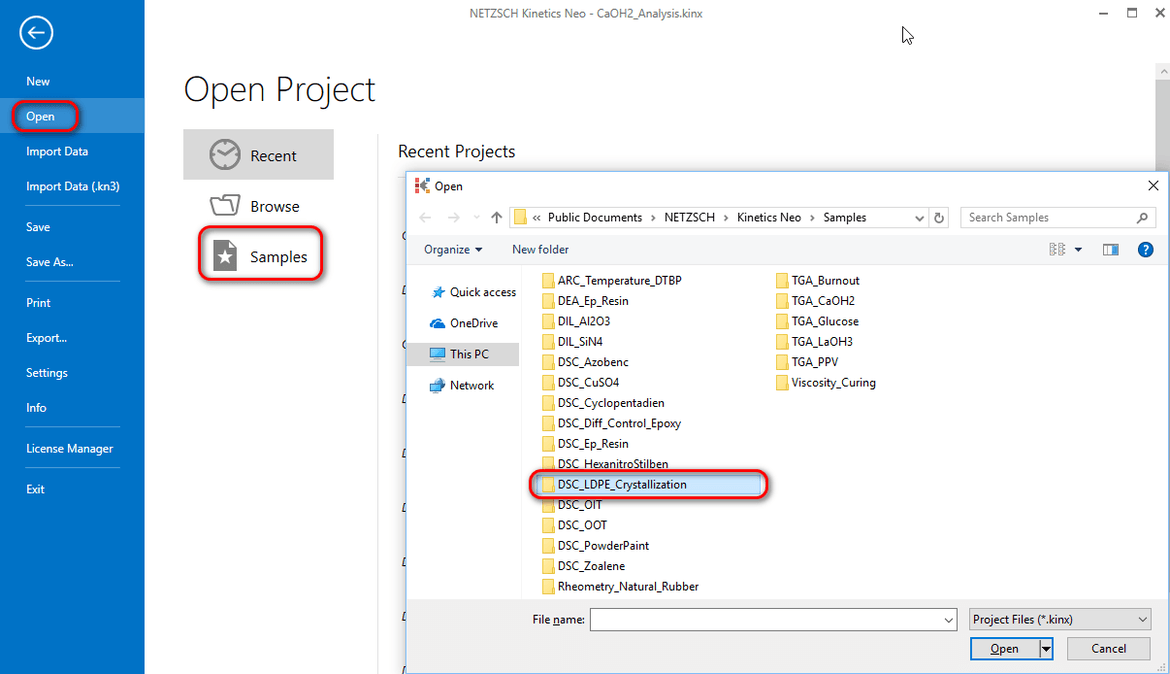Open the dialog Help button
1170x674 pixels.
pos(1145,249)
